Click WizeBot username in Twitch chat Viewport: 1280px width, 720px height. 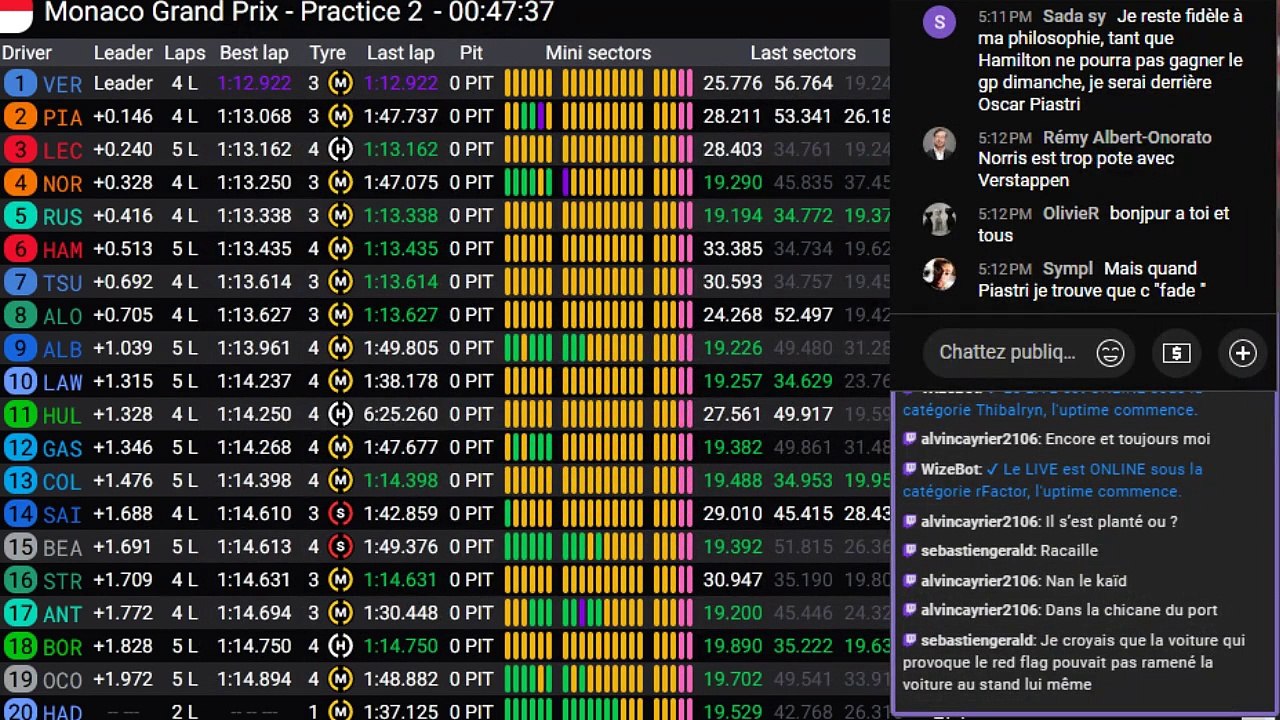(x=950, y=468)
